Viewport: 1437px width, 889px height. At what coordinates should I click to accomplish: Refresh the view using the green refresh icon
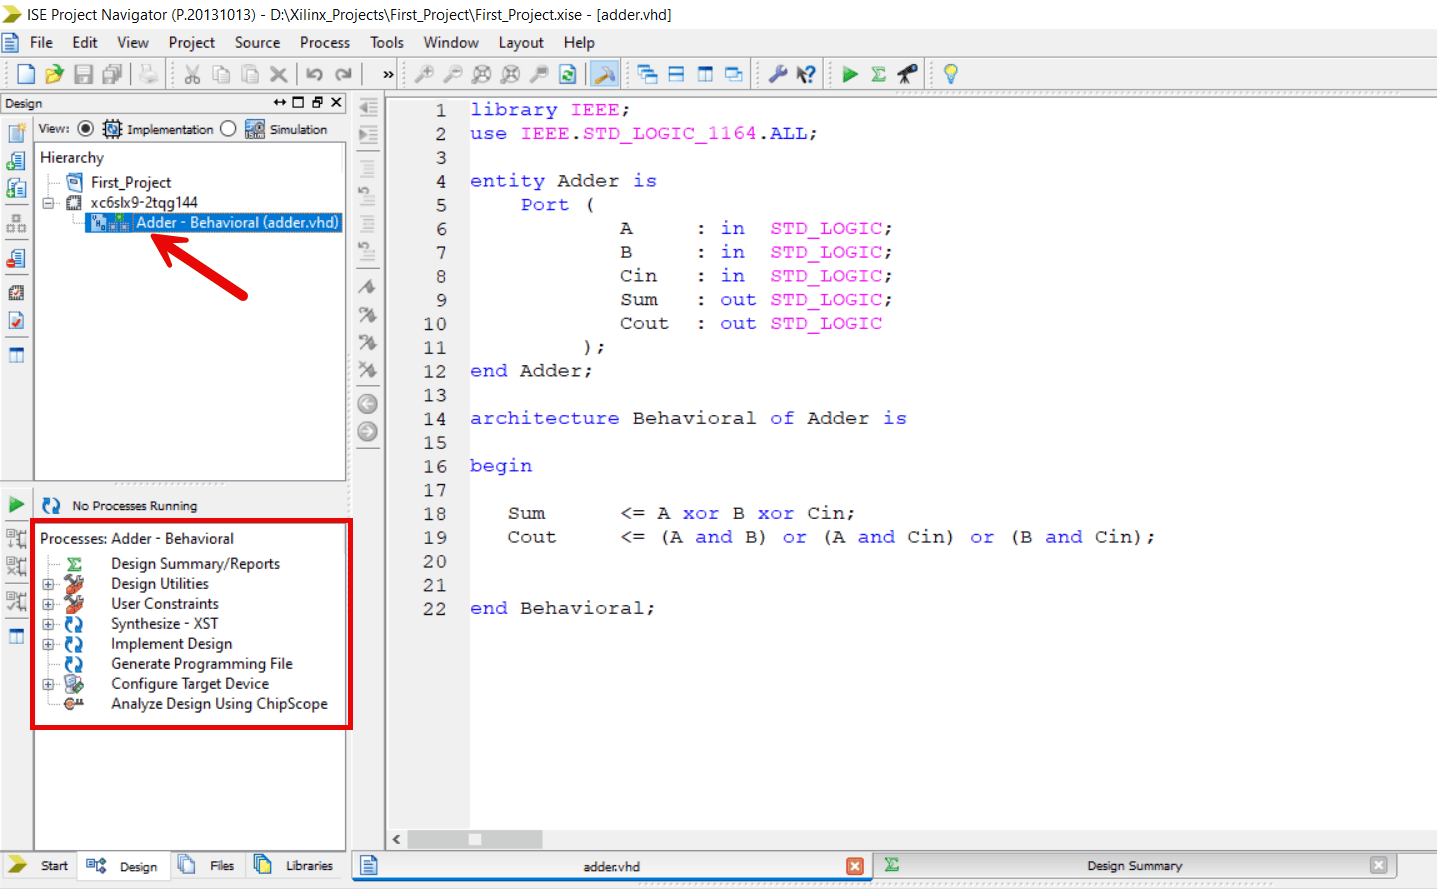567,73
